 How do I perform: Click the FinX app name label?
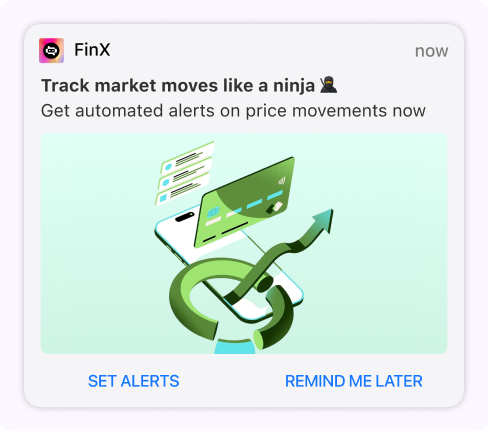tap(92, 50)
